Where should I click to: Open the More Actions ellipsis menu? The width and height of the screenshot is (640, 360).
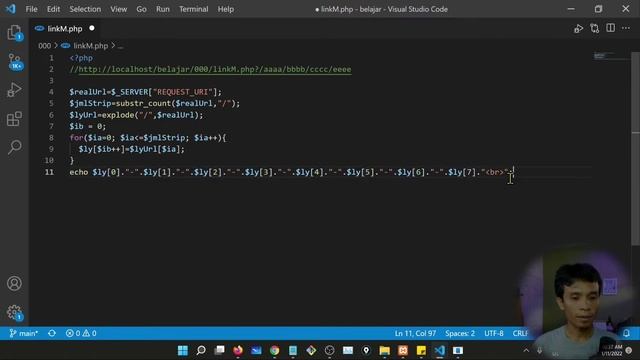(626, 28)
